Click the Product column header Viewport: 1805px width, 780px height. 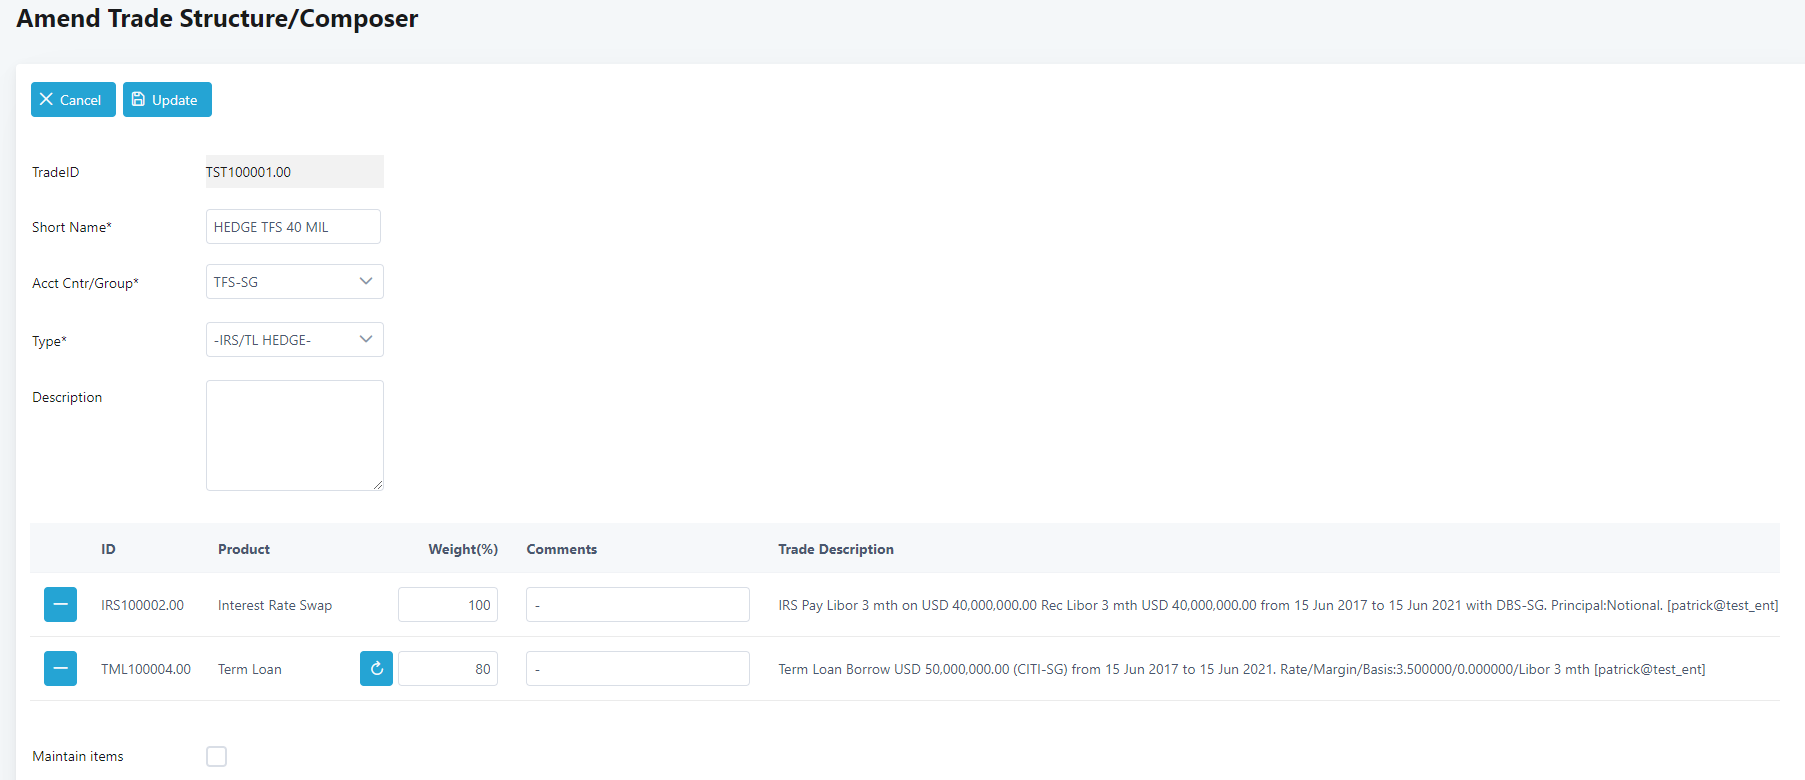pyautogui.click(x=244, y=549)
